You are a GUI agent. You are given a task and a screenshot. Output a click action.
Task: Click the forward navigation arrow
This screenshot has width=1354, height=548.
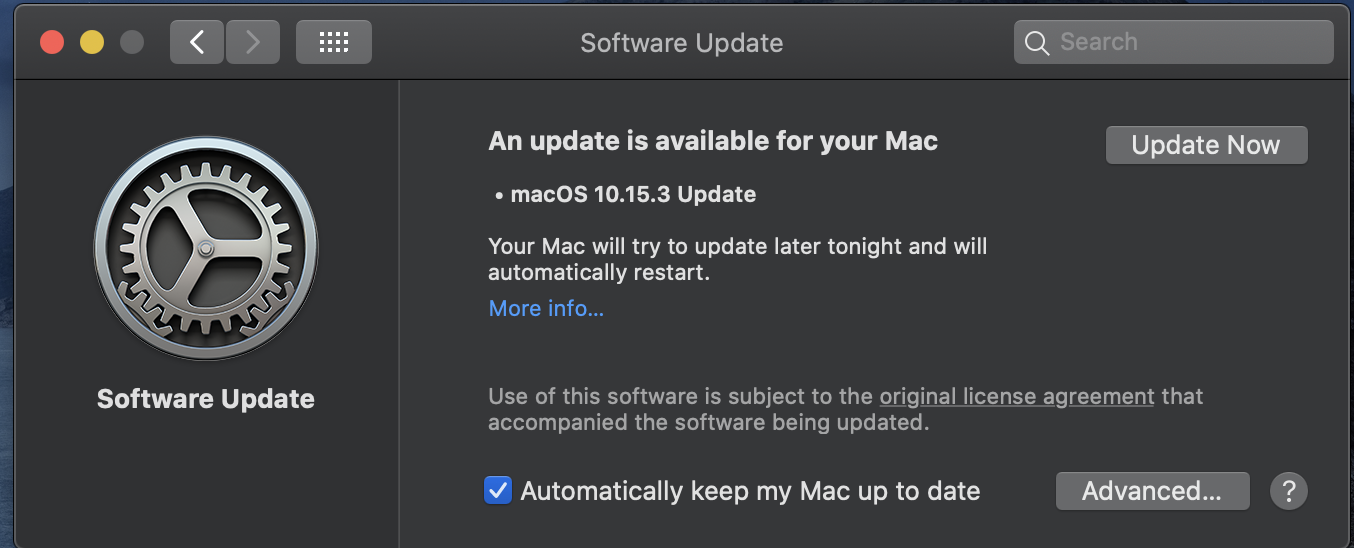pyautogui.click(x=252, y=42)
